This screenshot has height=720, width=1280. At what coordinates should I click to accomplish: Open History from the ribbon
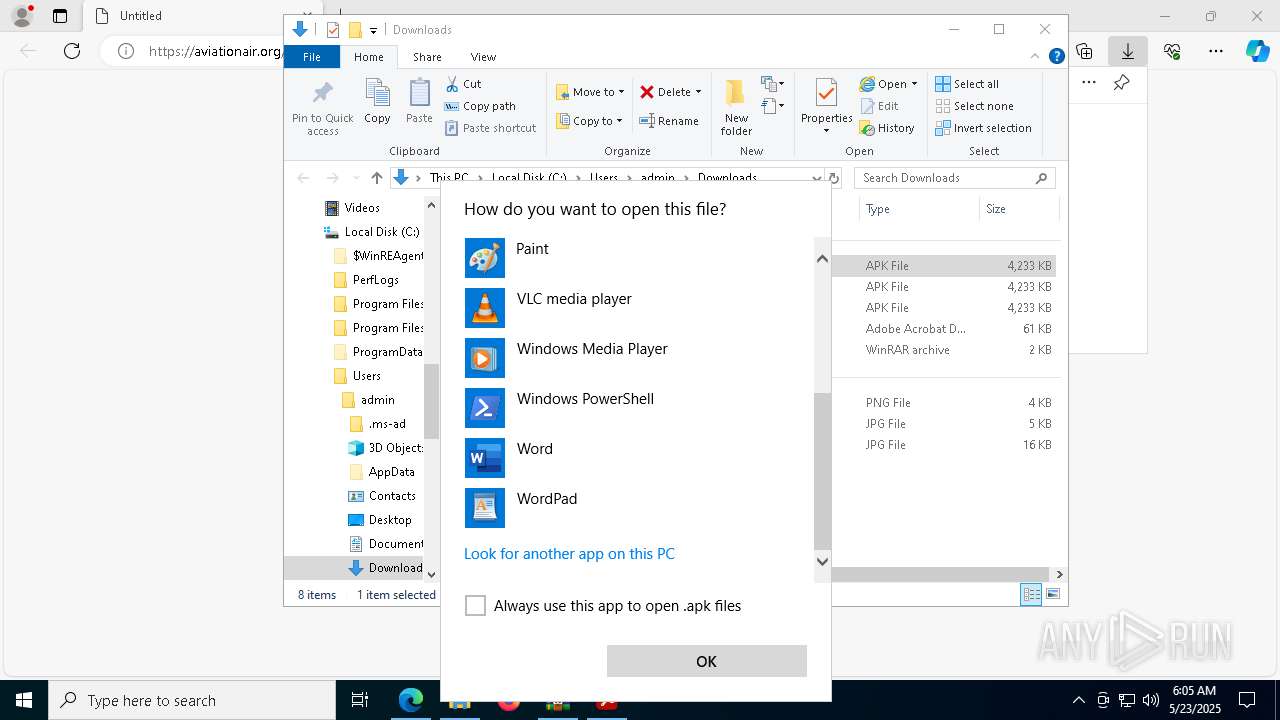(887, 128)
